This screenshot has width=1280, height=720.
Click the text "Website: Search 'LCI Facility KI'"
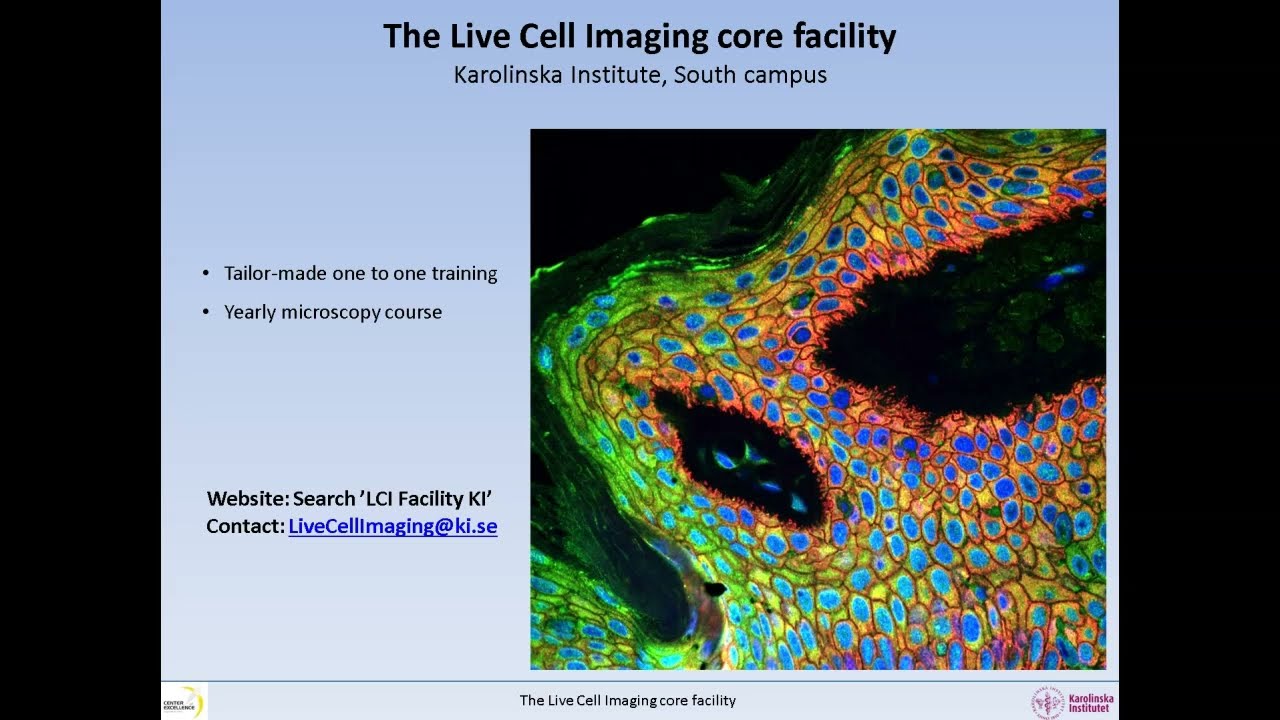tap(349, 498)
